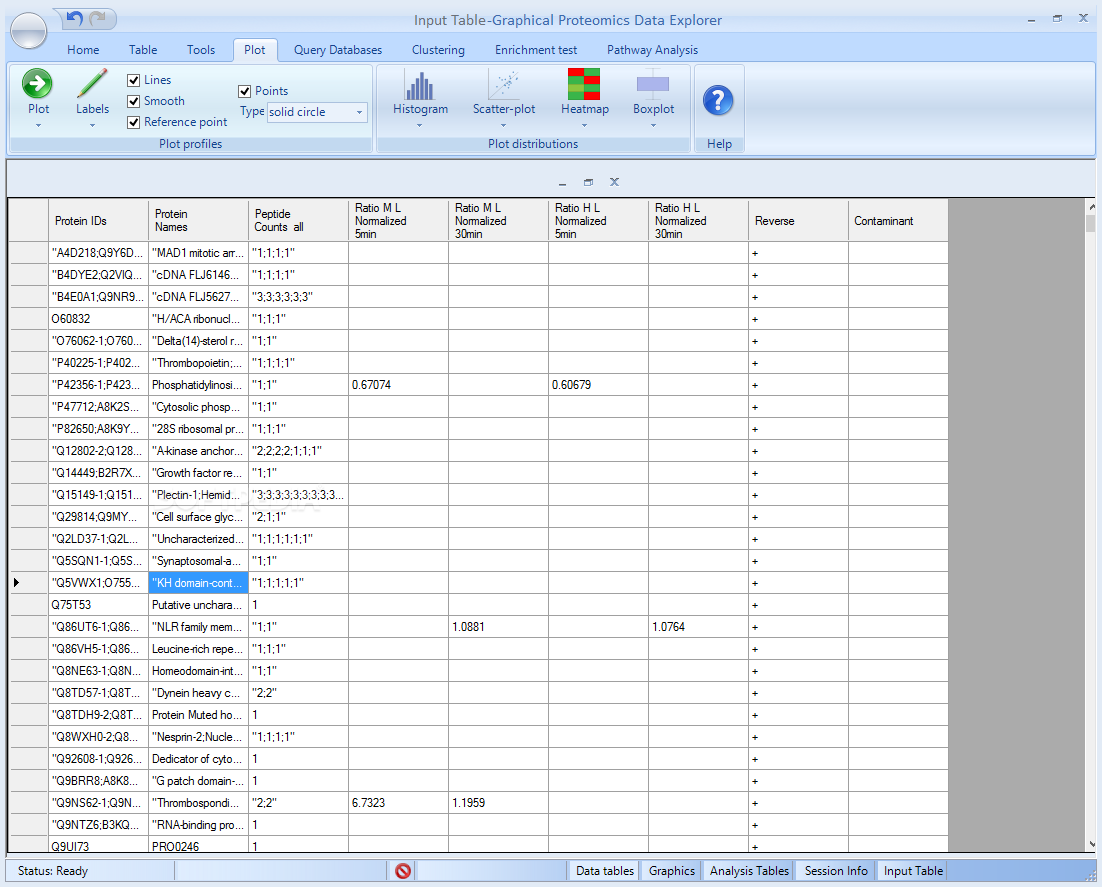This screenshot has width=1102, height=887.
Task: Open Help with the question mark icon
Action: tap(718, 101)
